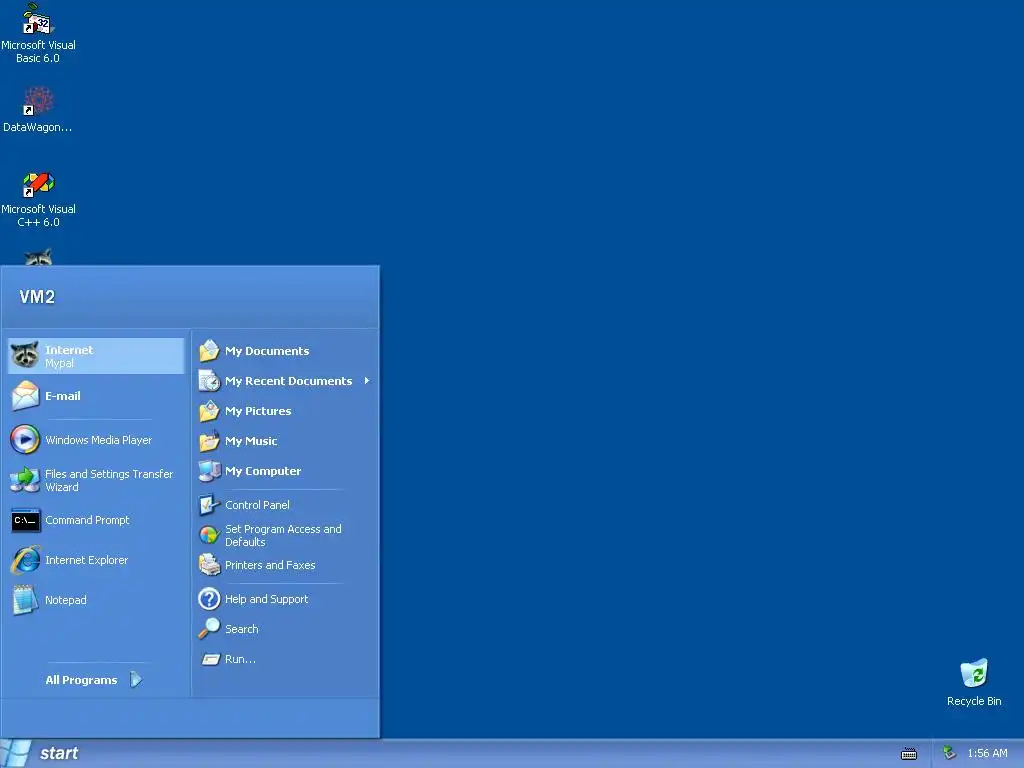1024x768 pixels.
Task: Click the Notepad icon
Action: [x=25, y=600]
